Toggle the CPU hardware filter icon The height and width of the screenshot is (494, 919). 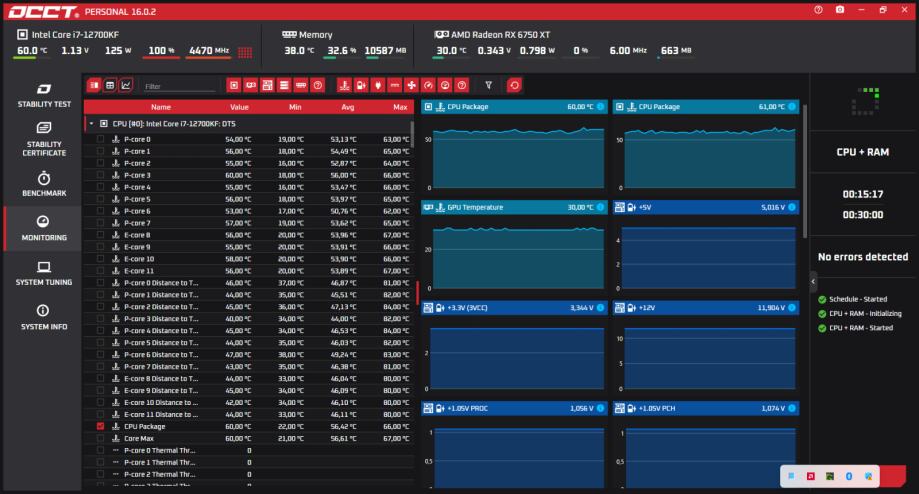click(x=234, y=86)
